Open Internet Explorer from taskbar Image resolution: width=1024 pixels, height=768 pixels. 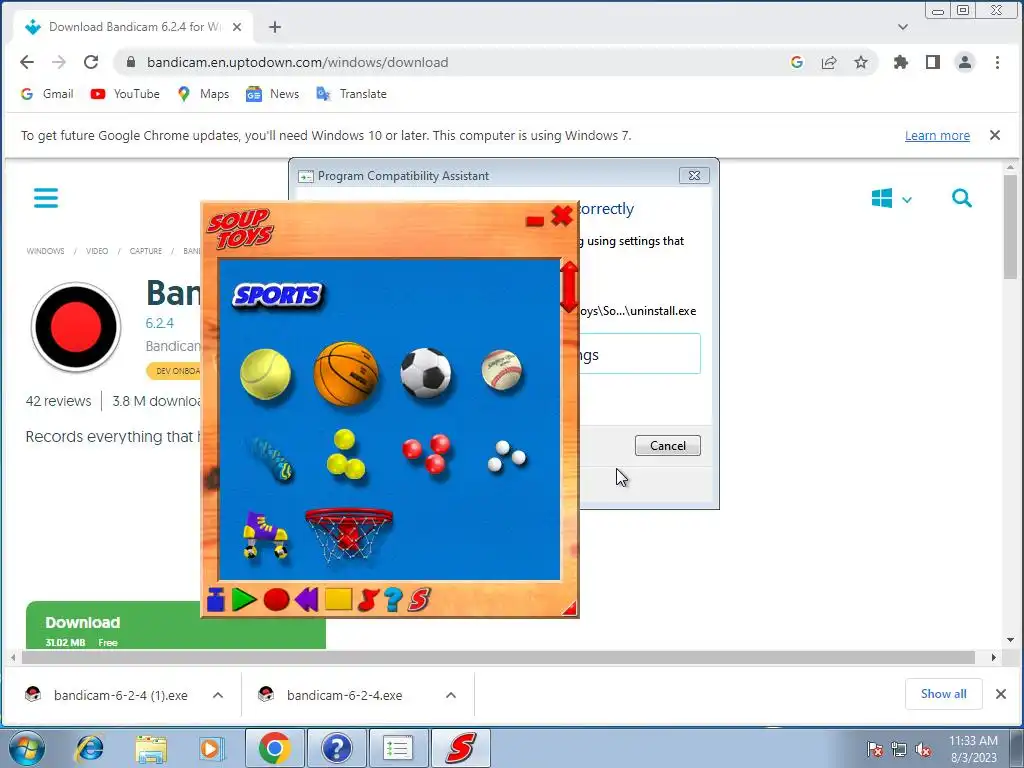point(90,748)
